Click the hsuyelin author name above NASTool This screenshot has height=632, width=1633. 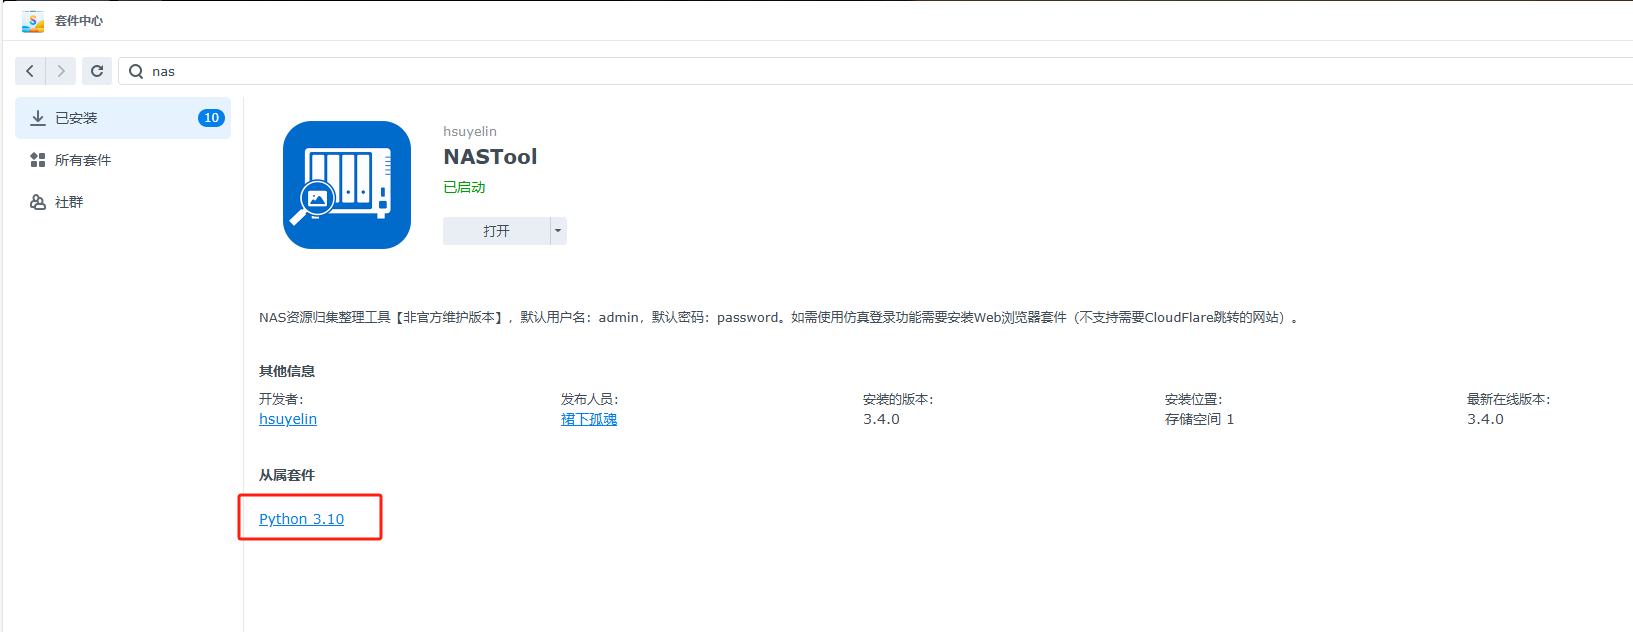(470, 131)
